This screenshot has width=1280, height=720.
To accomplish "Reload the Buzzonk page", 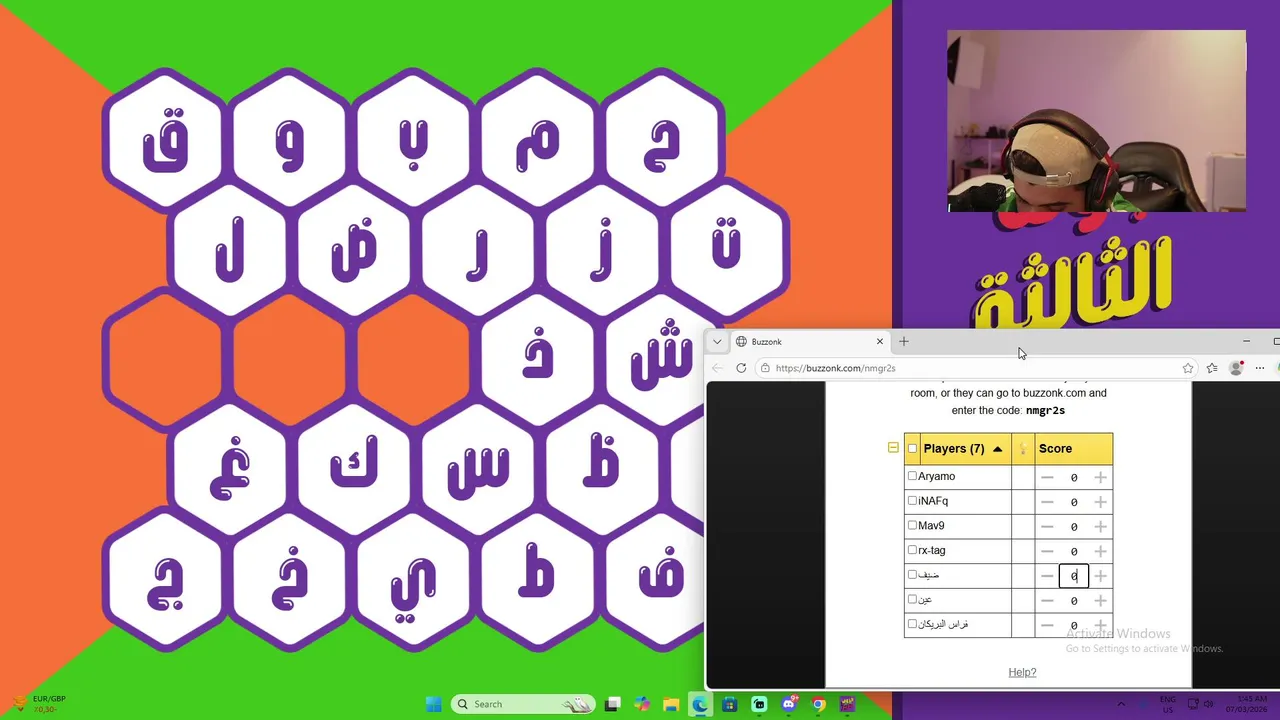I will [x=741, y=368].
